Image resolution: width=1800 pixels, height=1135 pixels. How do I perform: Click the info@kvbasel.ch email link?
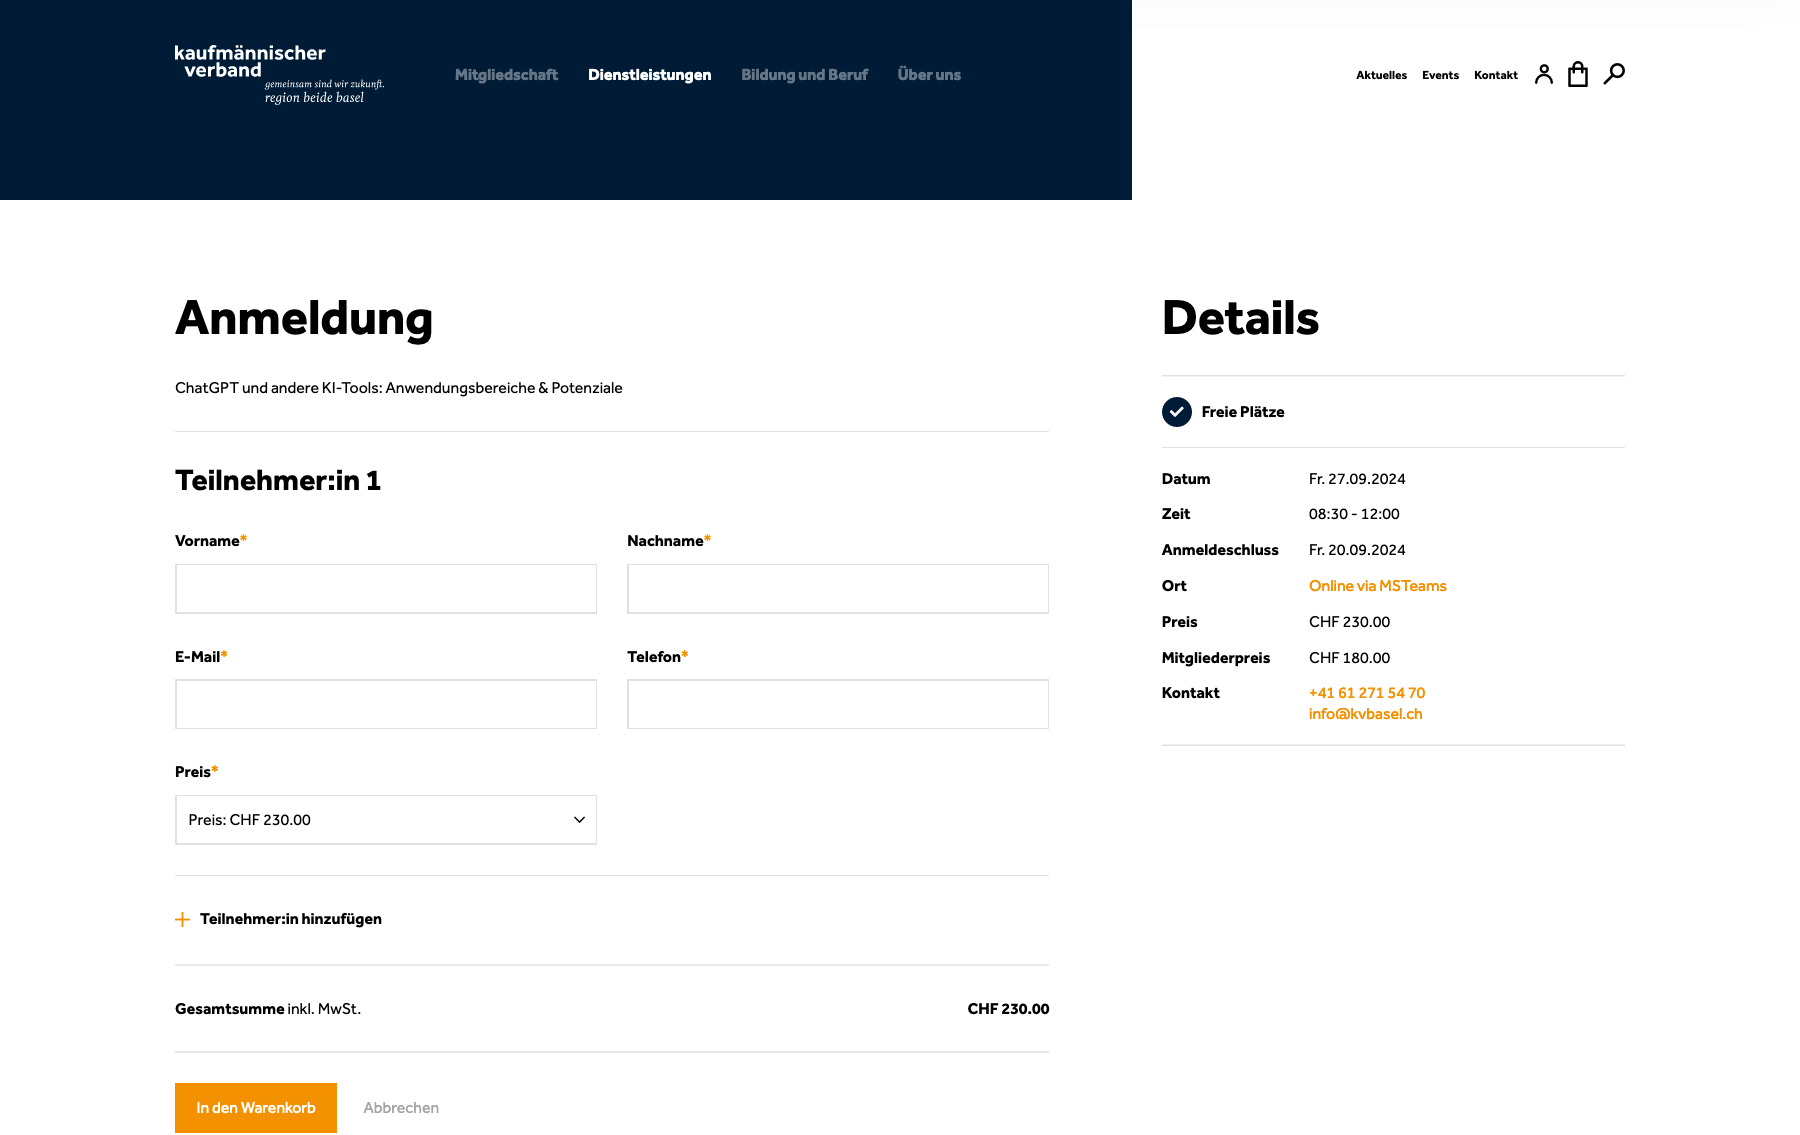coord(1365,714)
